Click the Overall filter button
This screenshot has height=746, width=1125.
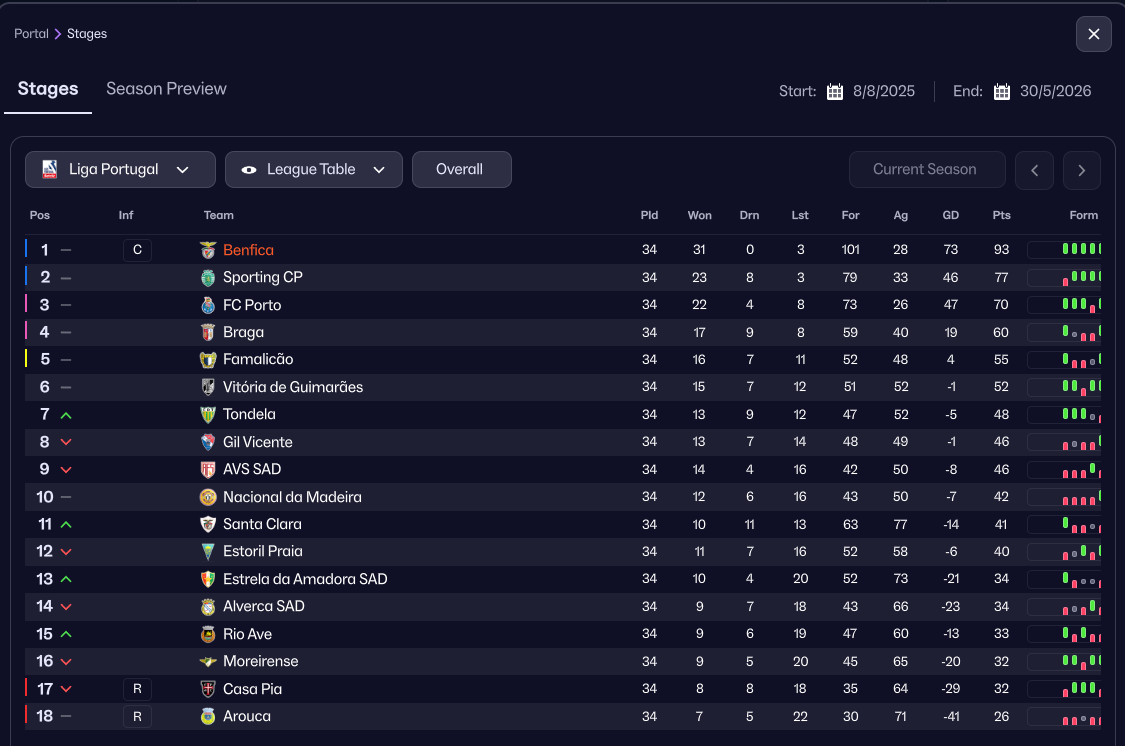pos(460,170)
